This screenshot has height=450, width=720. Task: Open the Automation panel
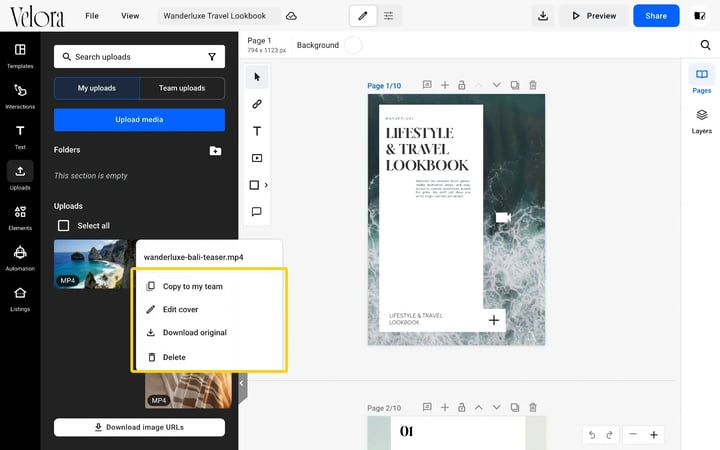pos(20,258)
